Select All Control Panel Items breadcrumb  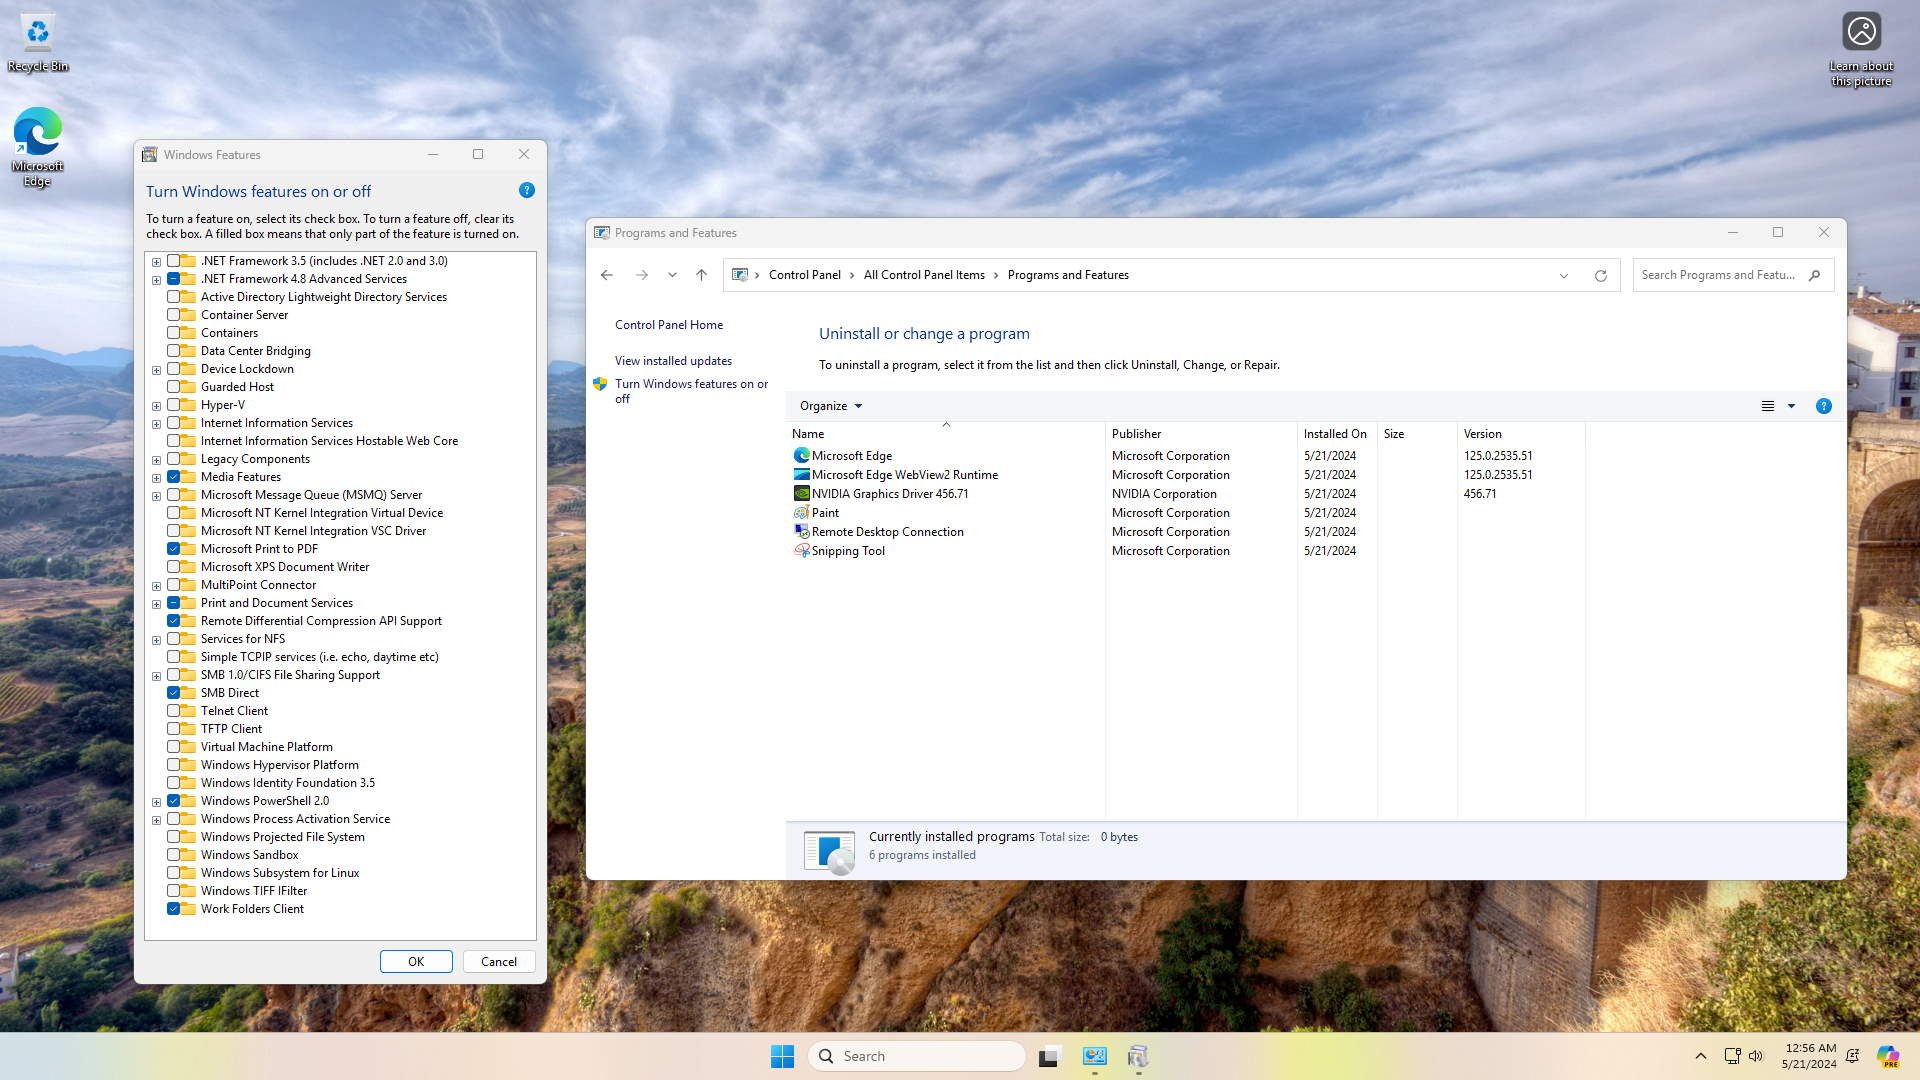pos(923,275)
